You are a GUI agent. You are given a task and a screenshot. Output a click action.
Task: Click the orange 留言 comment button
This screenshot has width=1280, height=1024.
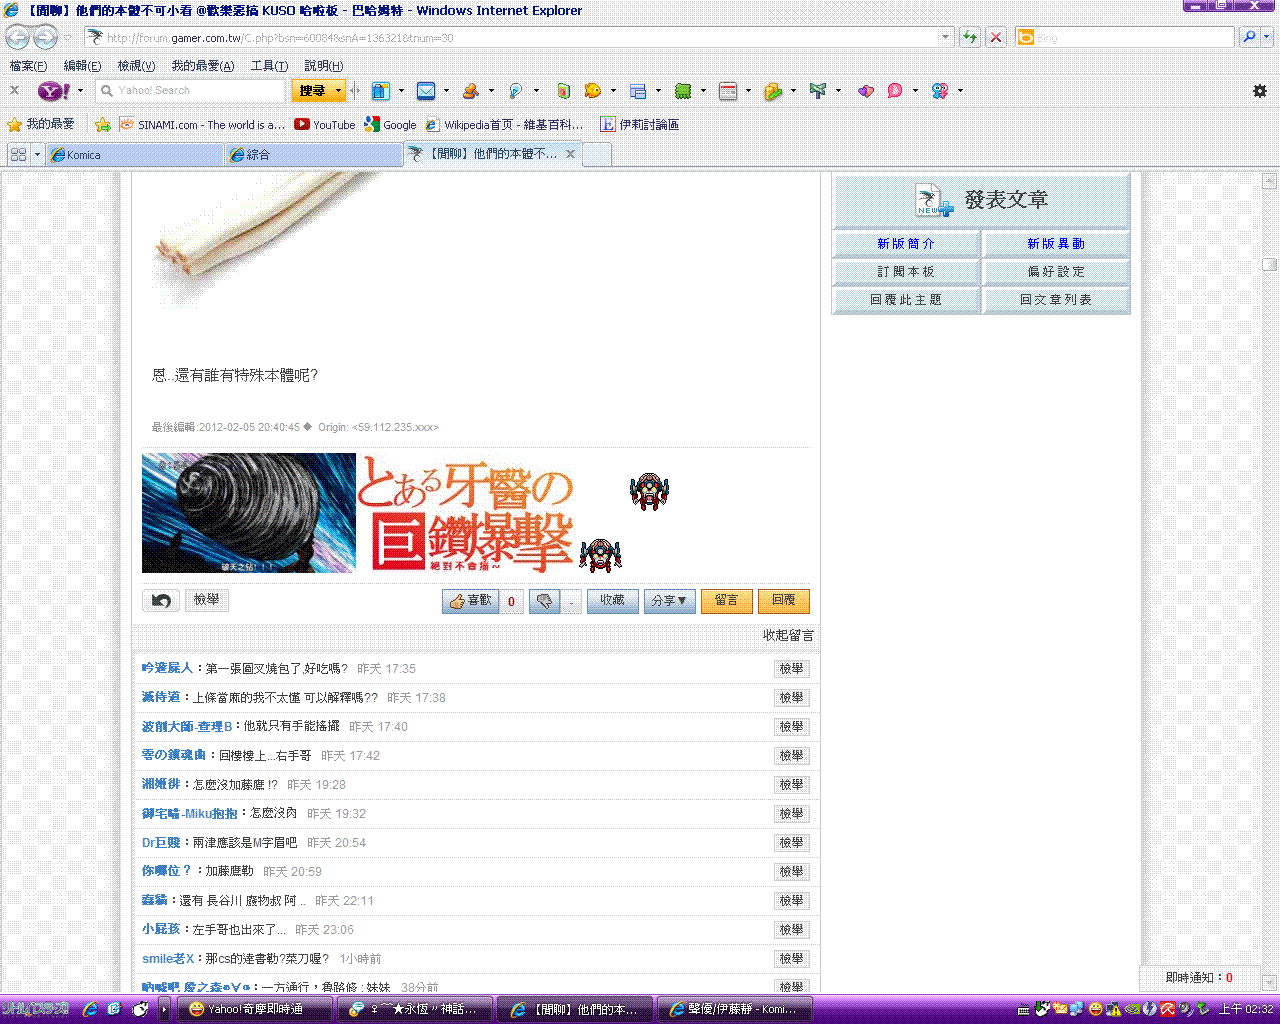tap(727, 601)
